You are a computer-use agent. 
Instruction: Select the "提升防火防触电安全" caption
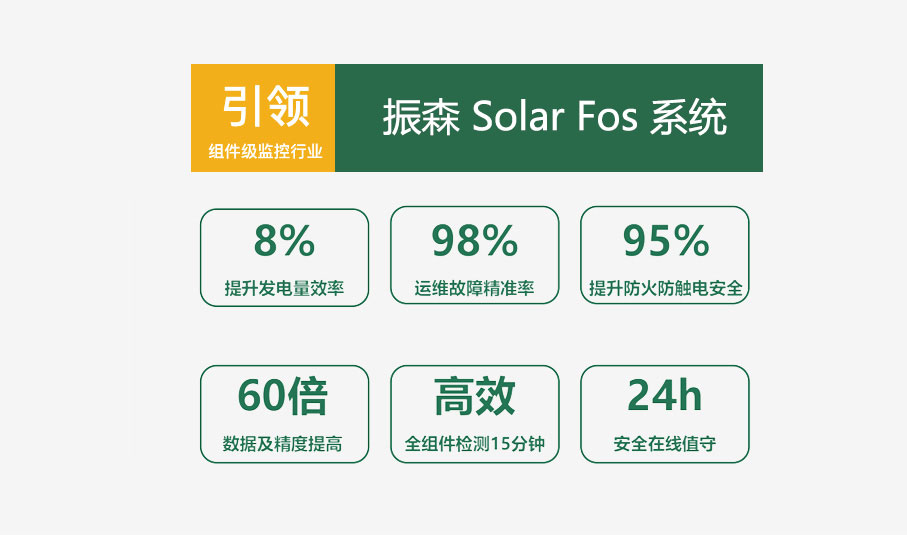(x=665, y=289)
